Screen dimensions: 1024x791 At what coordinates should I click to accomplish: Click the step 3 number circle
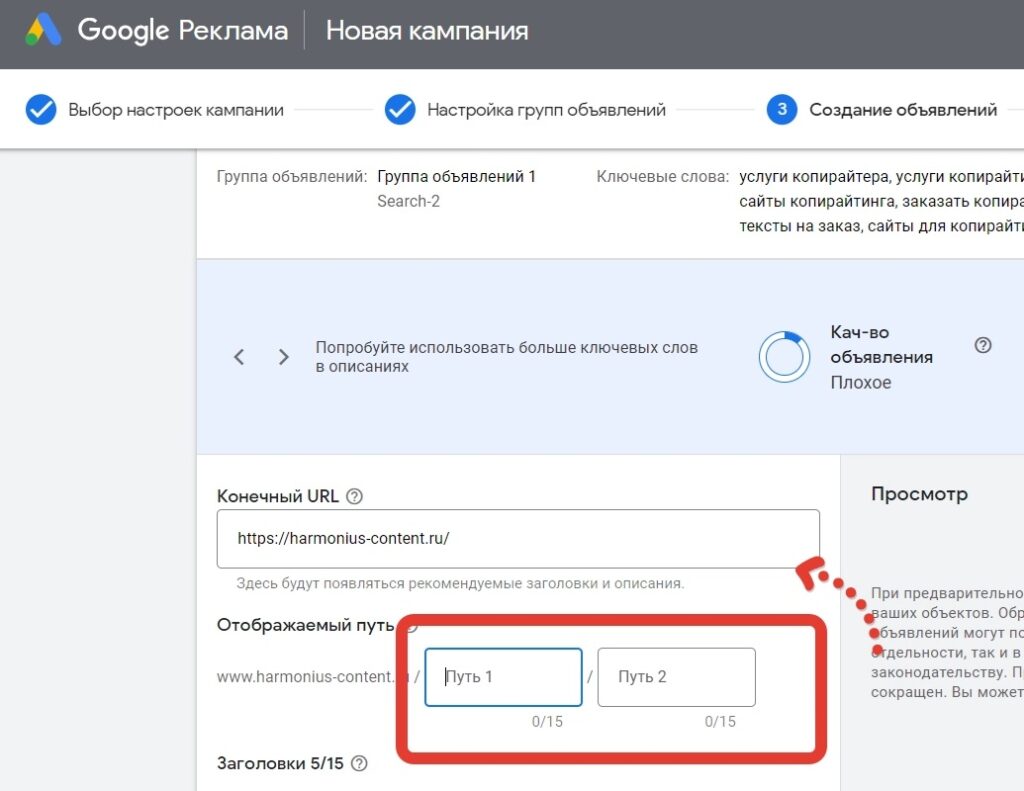click(x=782, y=110)
